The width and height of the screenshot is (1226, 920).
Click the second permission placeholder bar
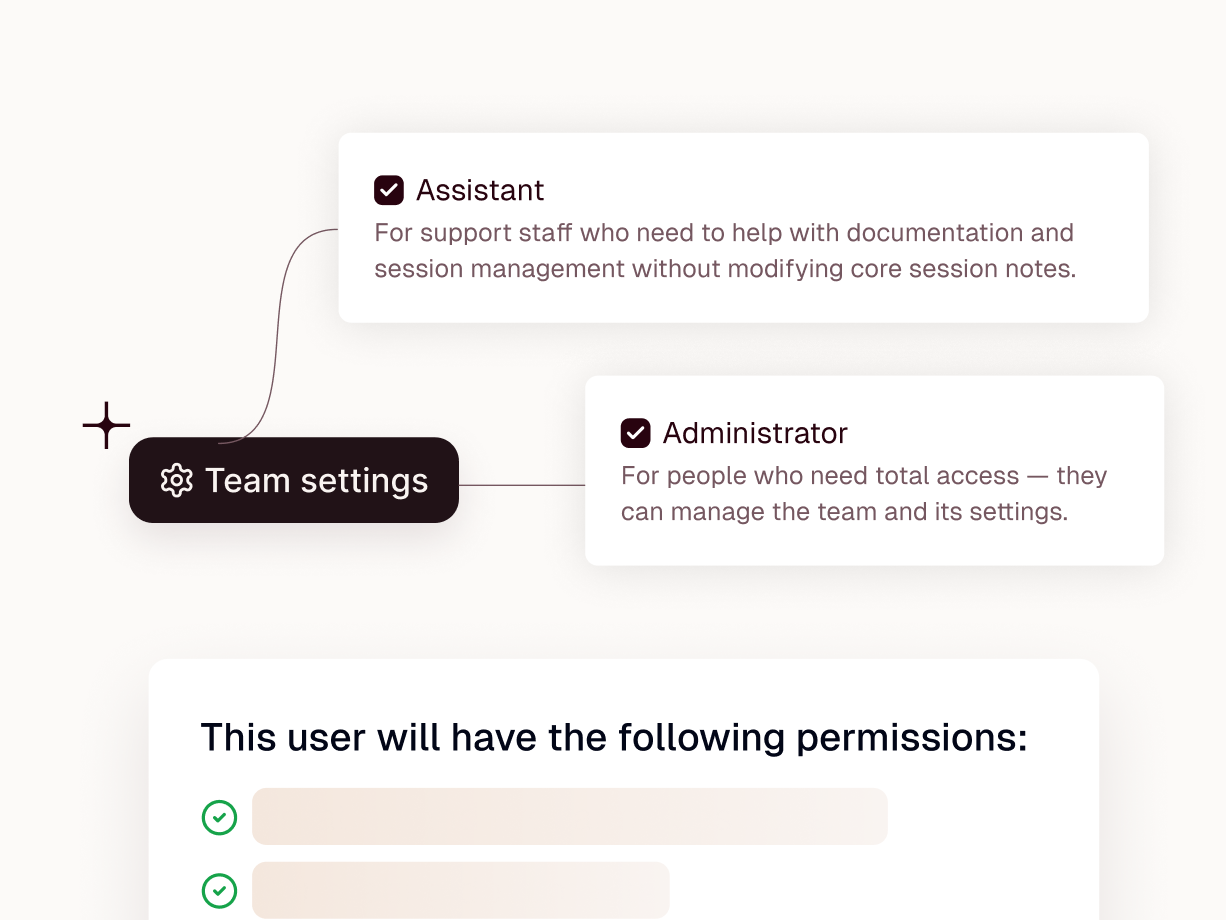pos(461,890)
